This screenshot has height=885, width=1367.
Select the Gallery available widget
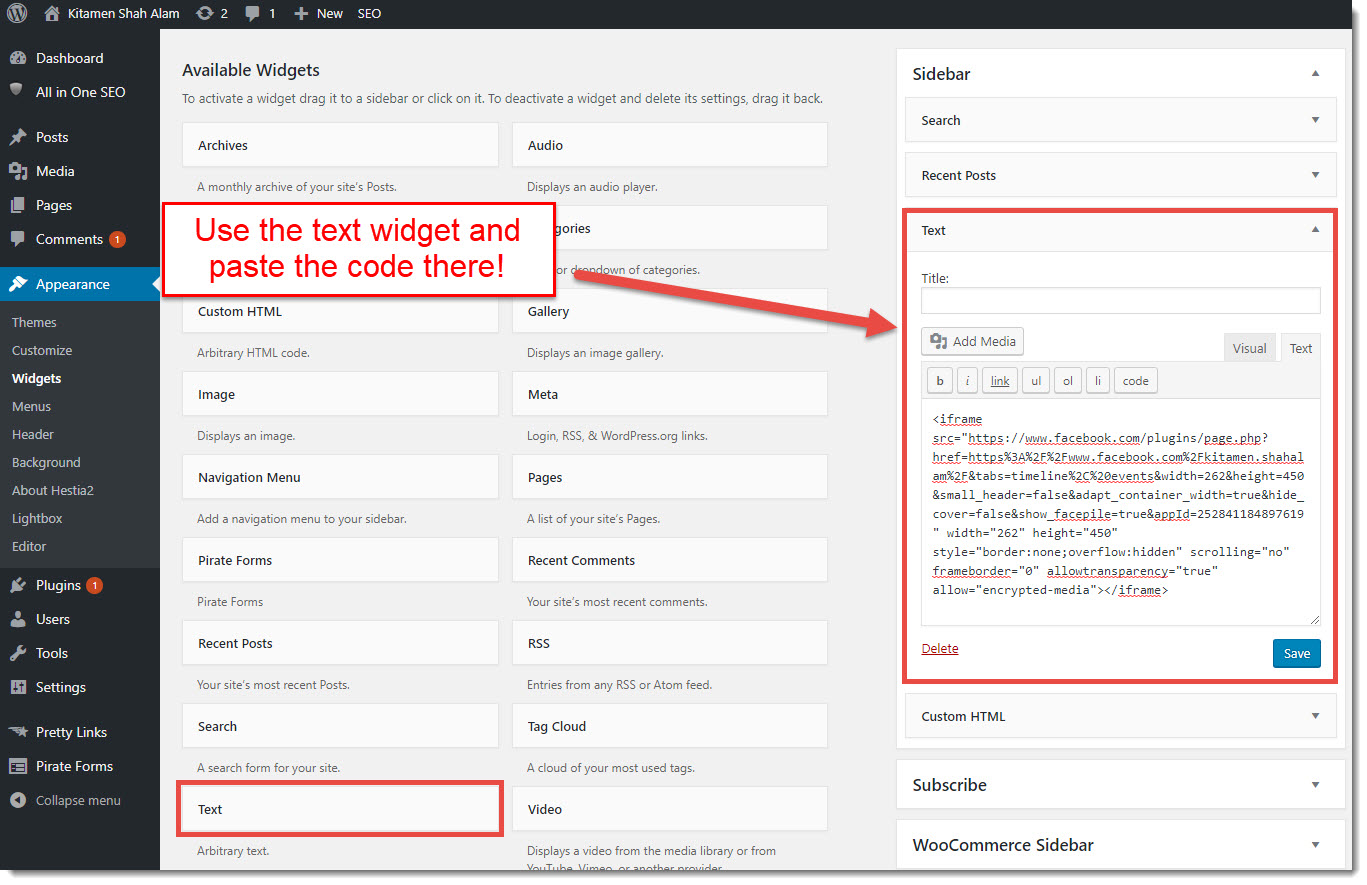[670, 311]
